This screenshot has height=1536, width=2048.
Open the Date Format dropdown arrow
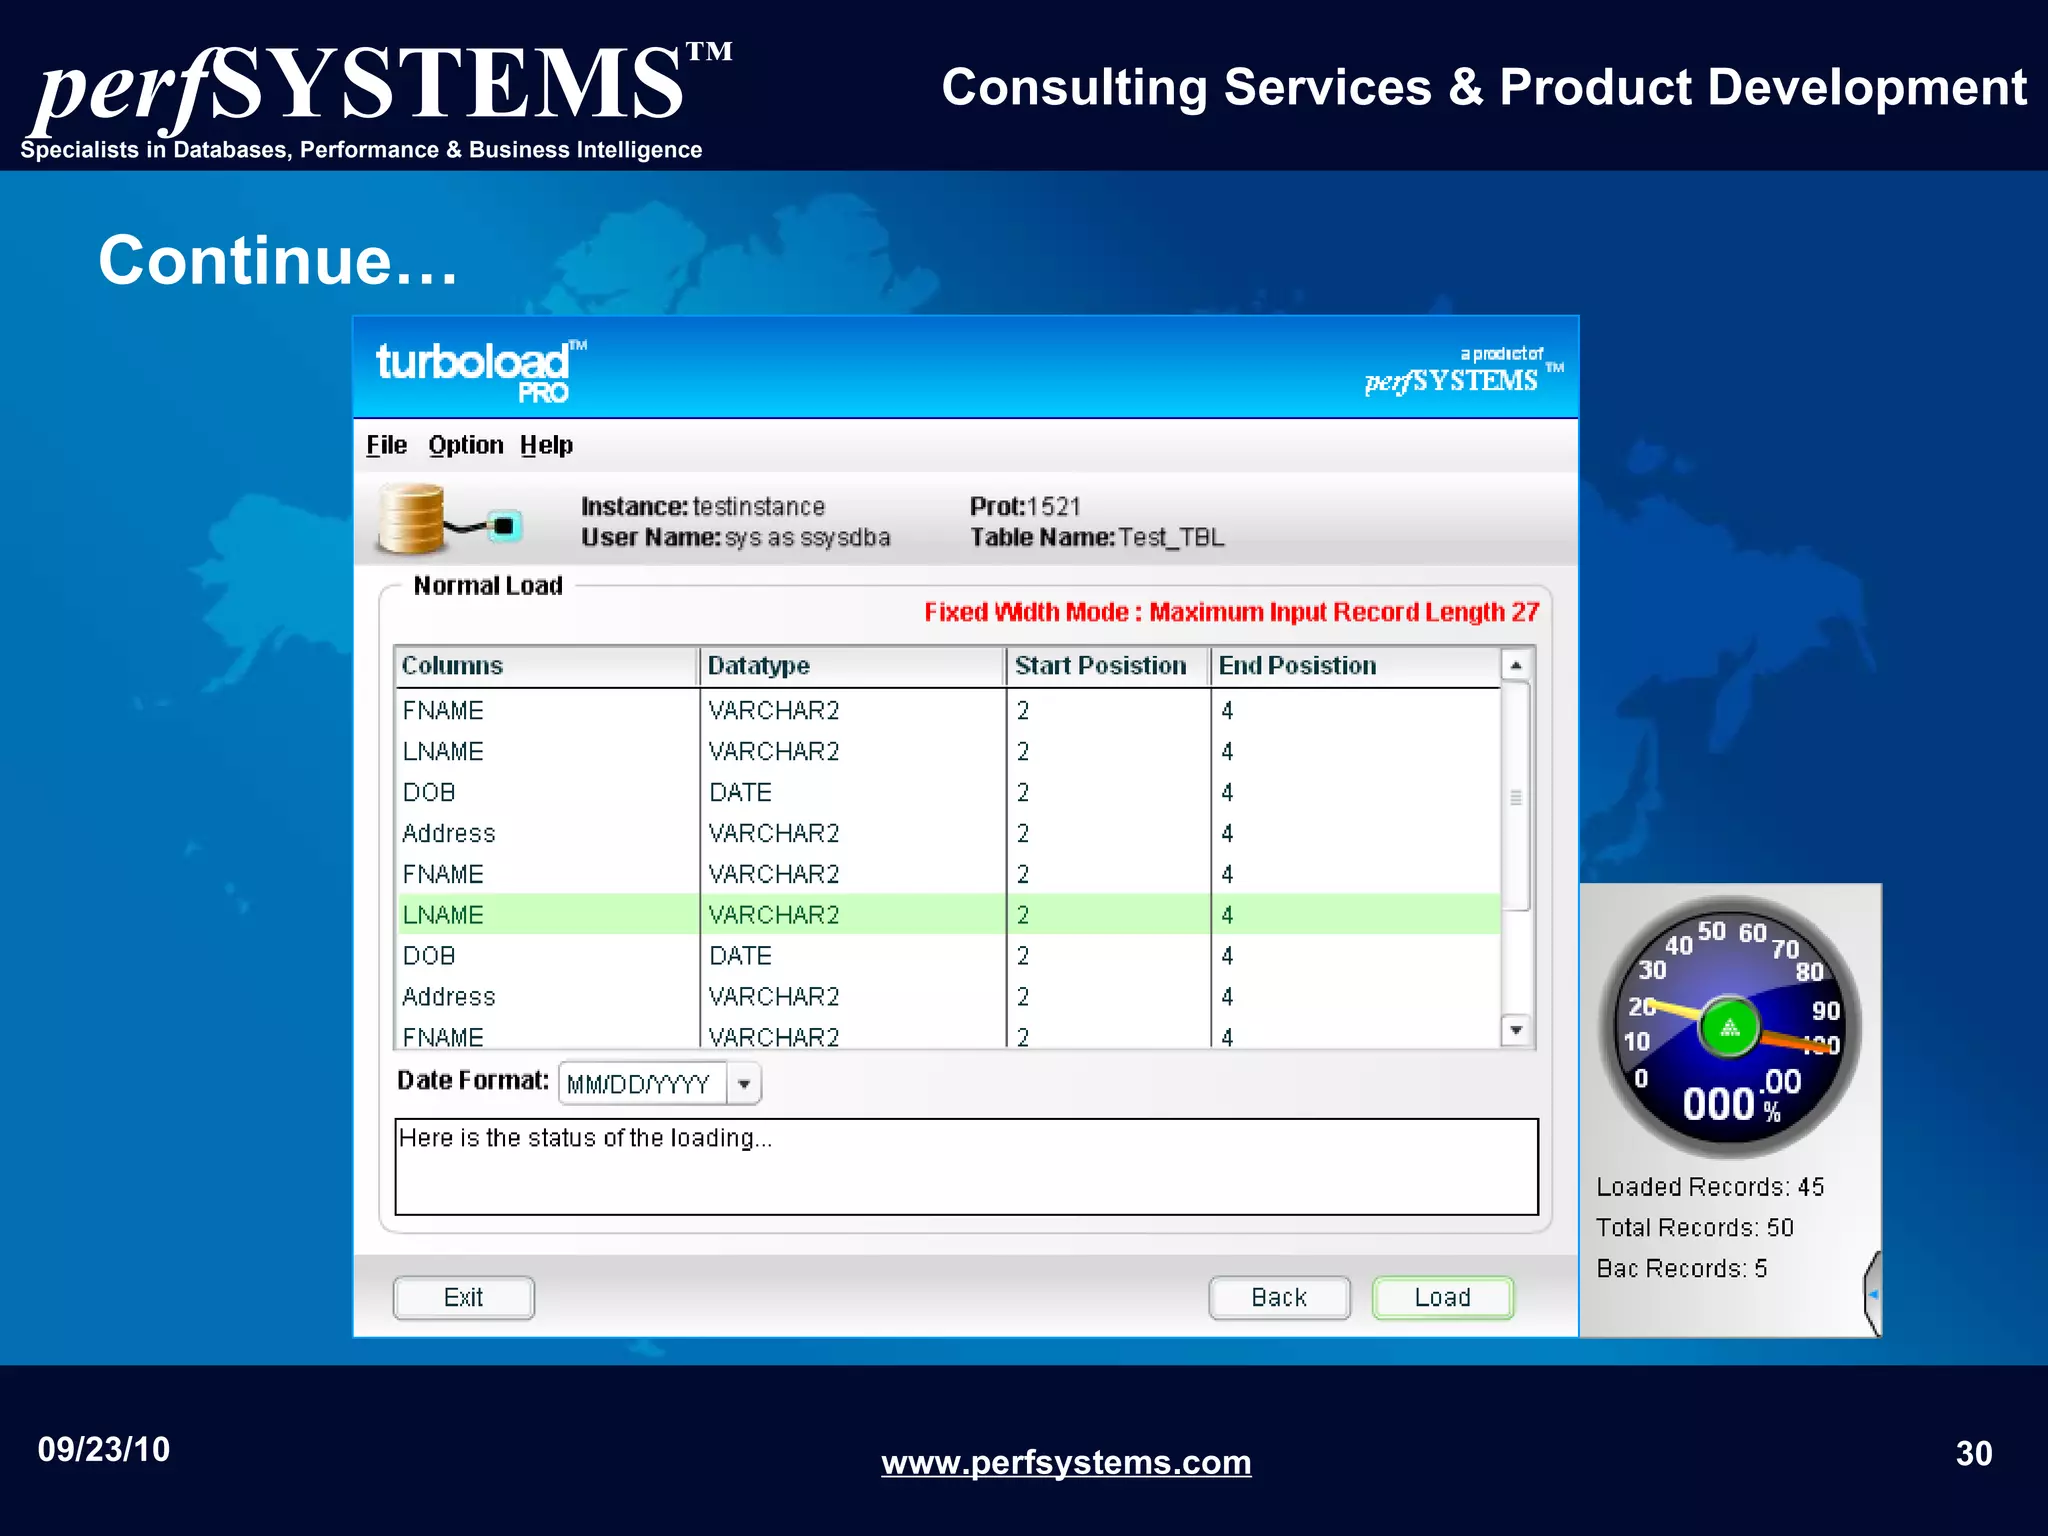(x=744, y=1084)
